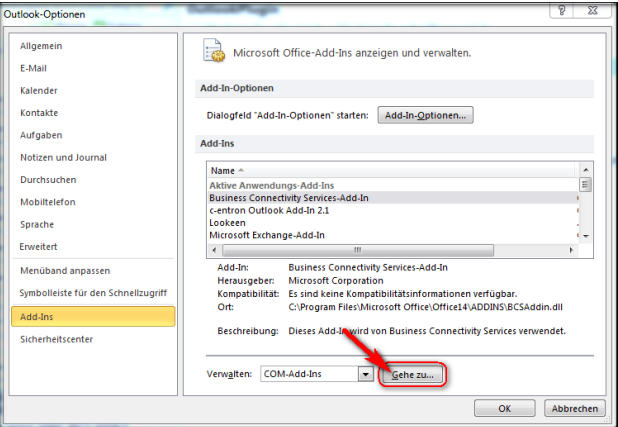Choose the Erweitert category
The height and width of the screenshot is (427, 618).
pos(39,246)
